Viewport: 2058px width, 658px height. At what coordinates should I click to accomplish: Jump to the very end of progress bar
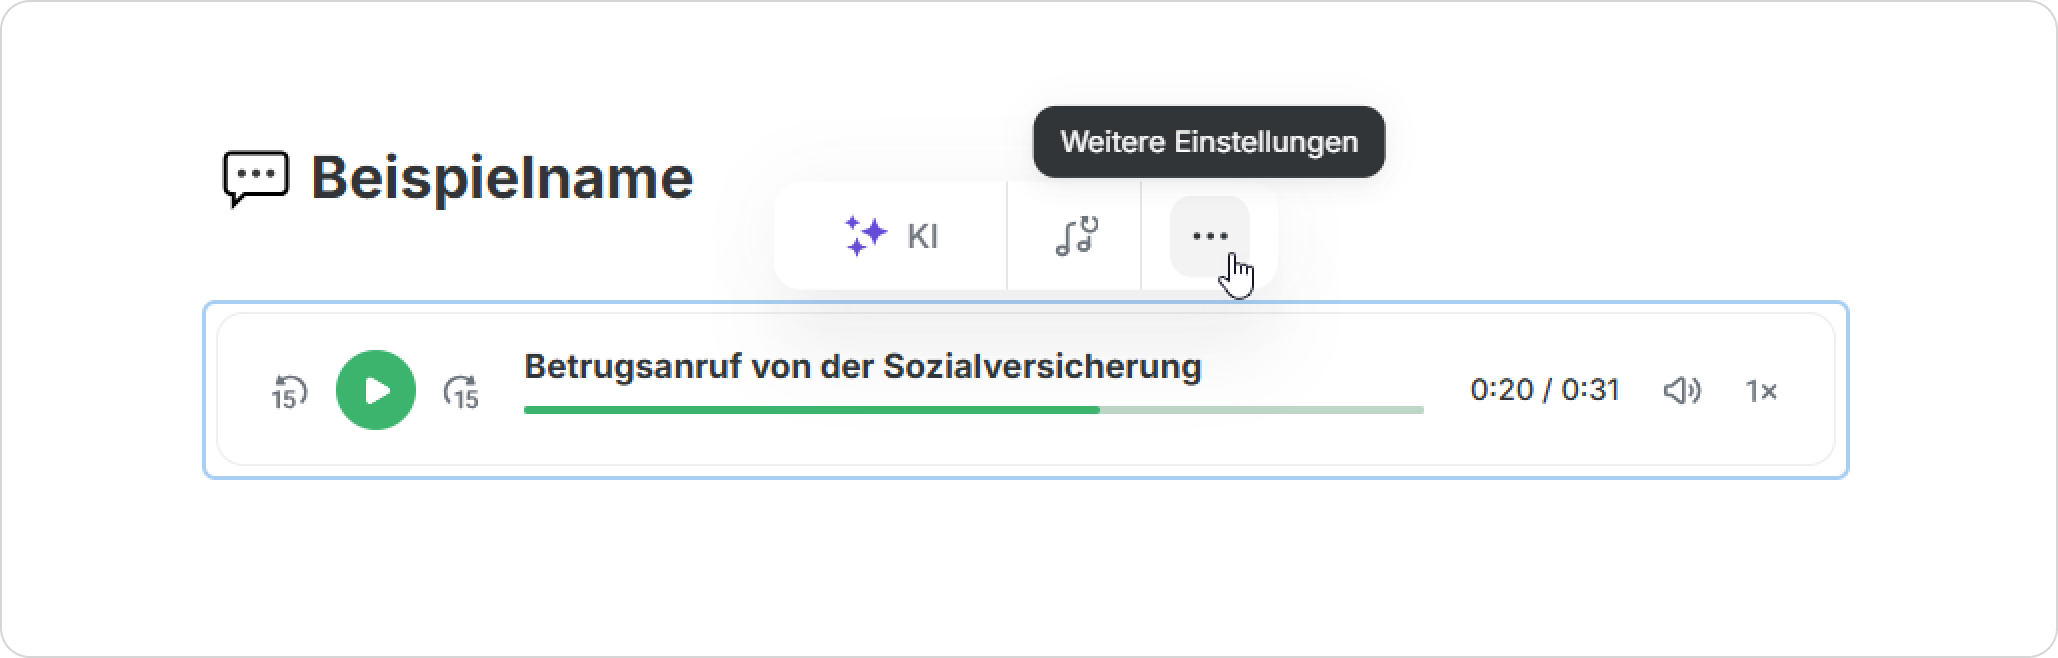[x=1421, y=409]
